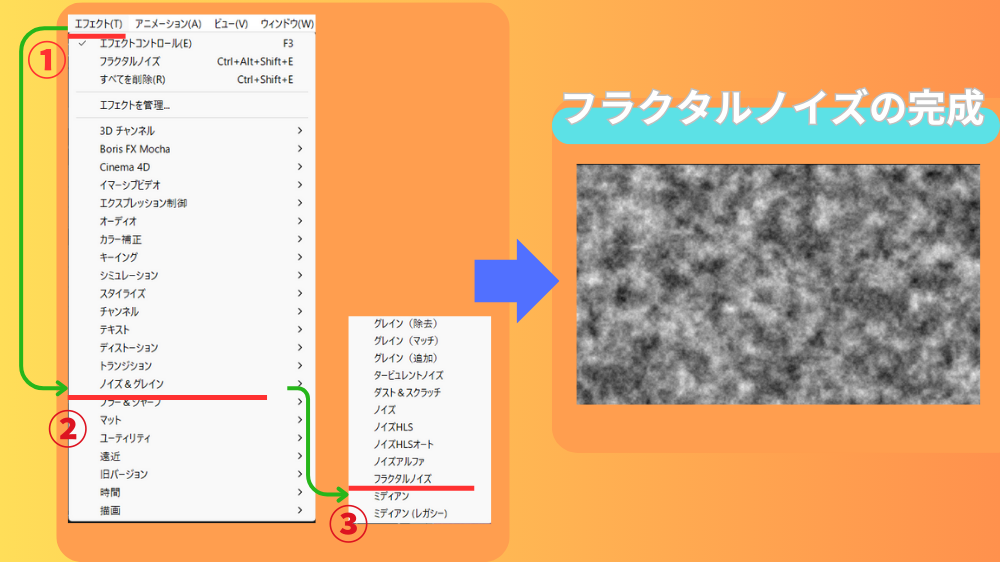The image size is (1000, 562).
Task: Toggle the checked エフェクトコントロール(E) item
Action: (x=146, y=44)
